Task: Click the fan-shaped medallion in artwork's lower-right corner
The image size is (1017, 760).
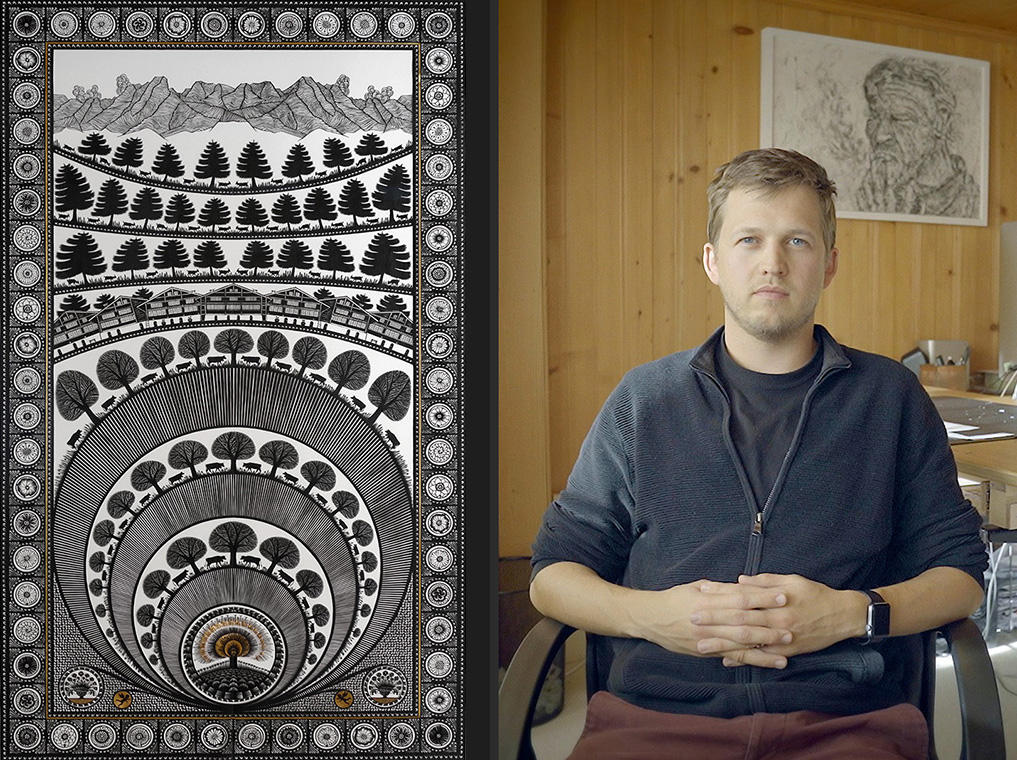Action: pyautogui.click(x=384, y=686)
